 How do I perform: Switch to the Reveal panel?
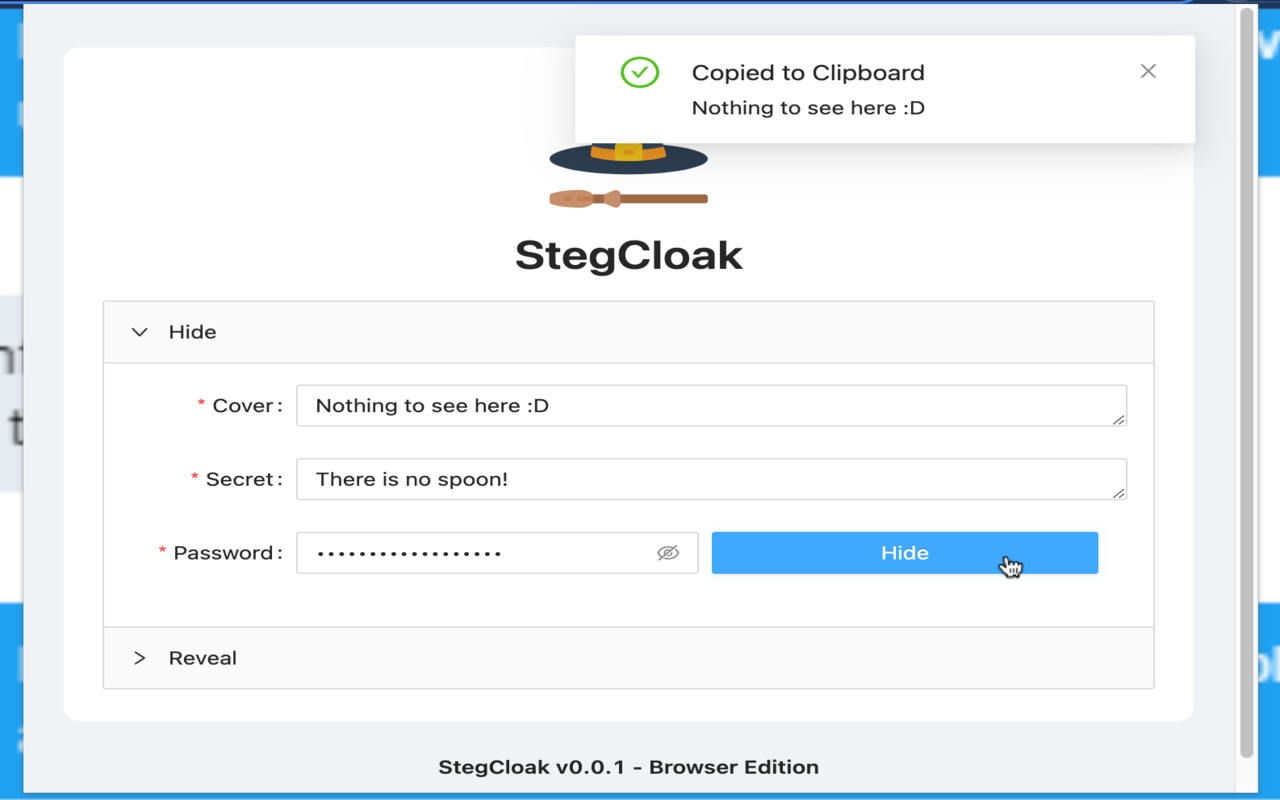tap(203, 658)
